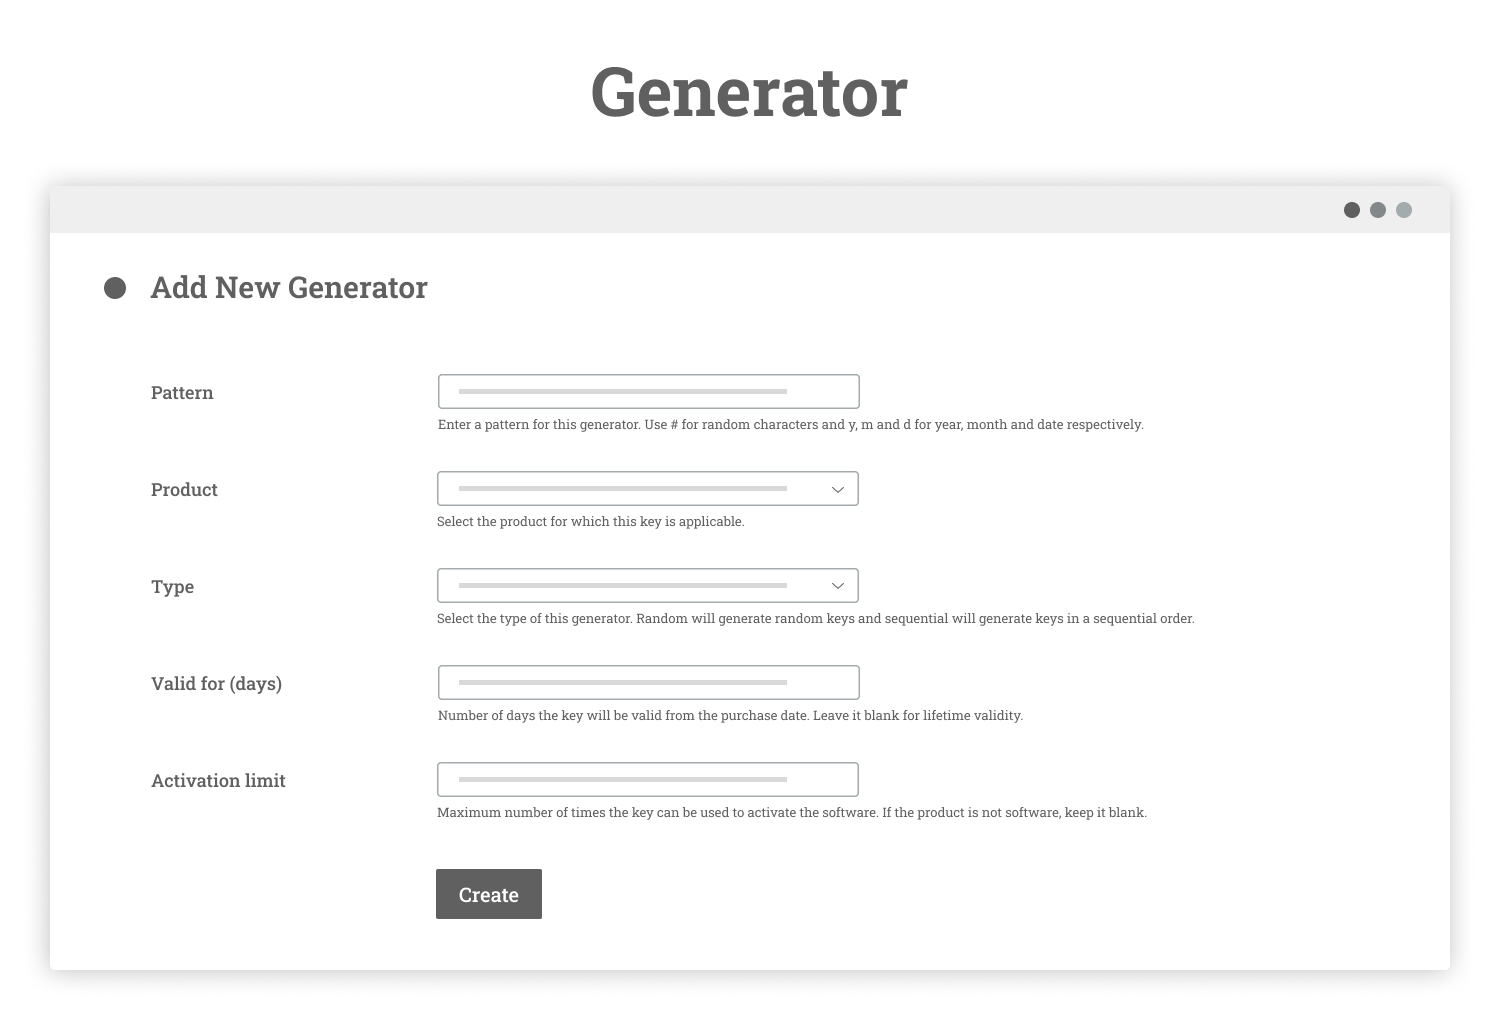The width and height of the screenshot is (1500, 1020).
Task: Expand the Product dropdown chevron
Action: pos(838,489)
